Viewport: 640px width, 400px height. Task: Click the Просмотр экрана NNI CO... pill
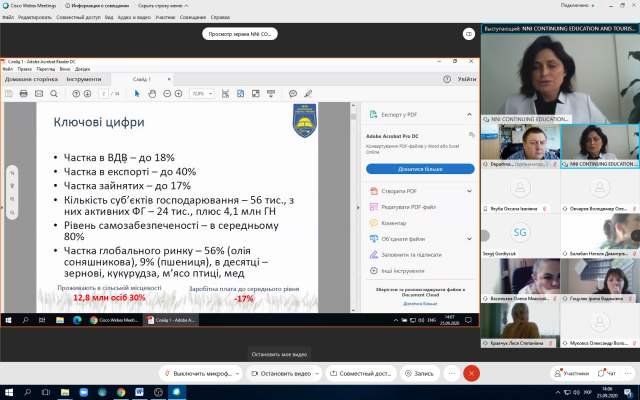(x=240, y=34)
